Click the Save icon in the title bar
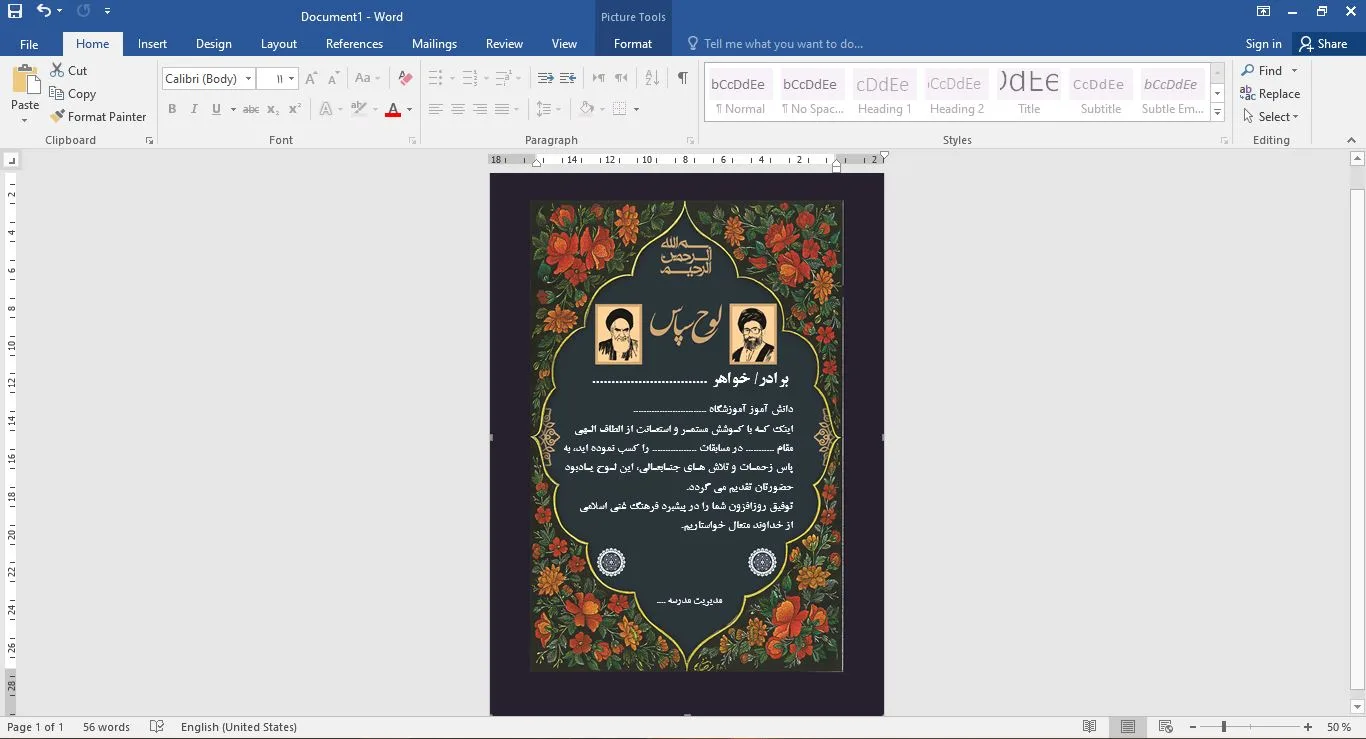 tap(14, 12)
